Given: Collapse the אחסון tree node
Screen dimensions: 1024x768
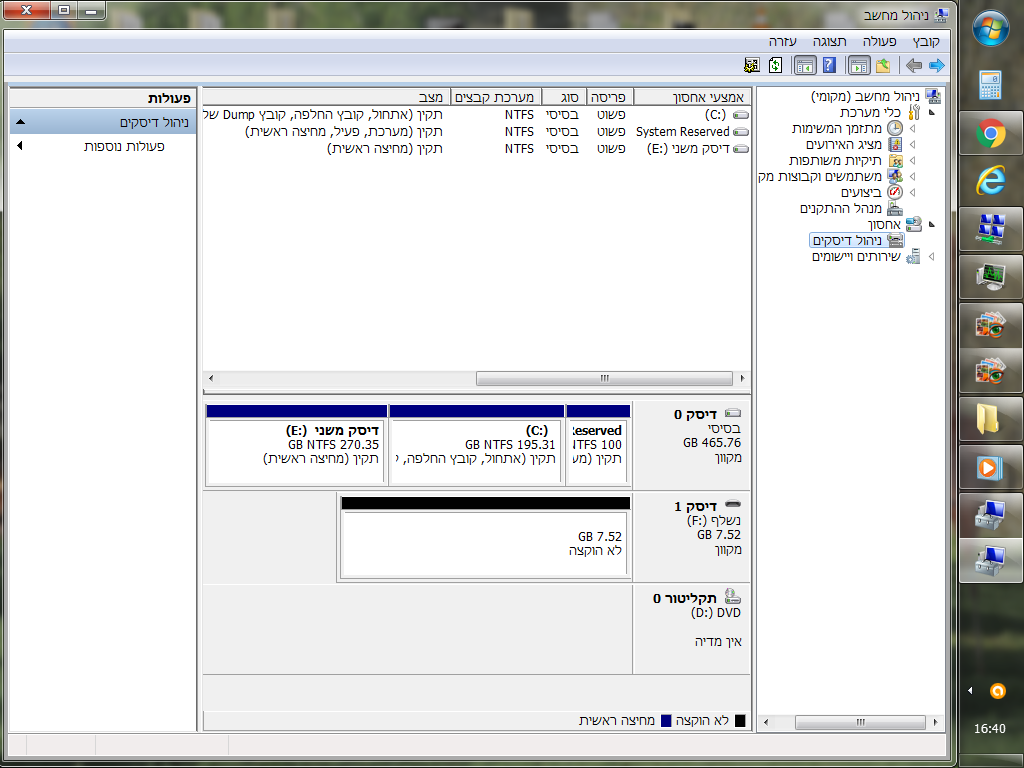Looking at the screenshot, I should click(x=931, y=225).
